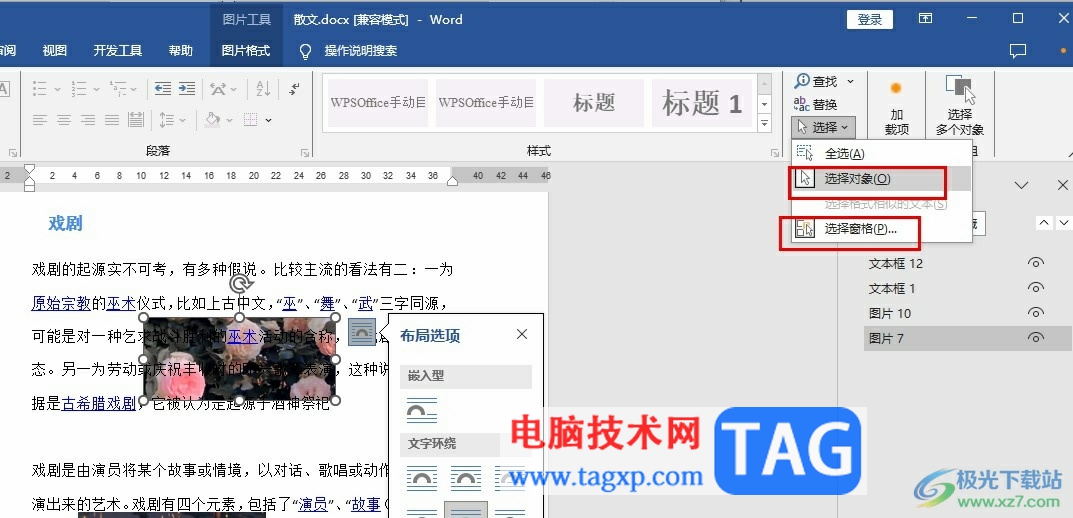
Task: Expand the styles gallery more arrow
Action: [764, 124]
